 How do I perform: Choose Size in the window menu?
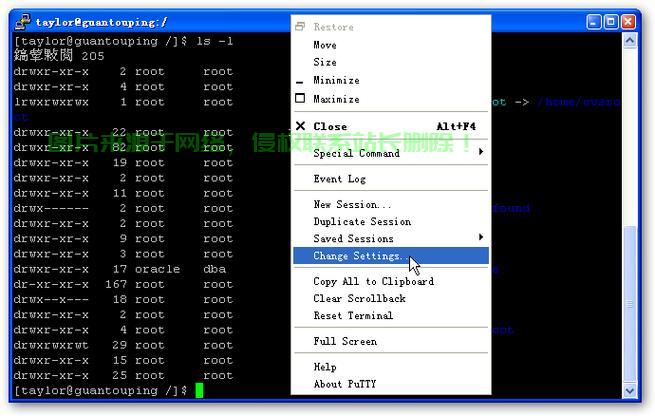pyautogui.click(x=391, y=62)
